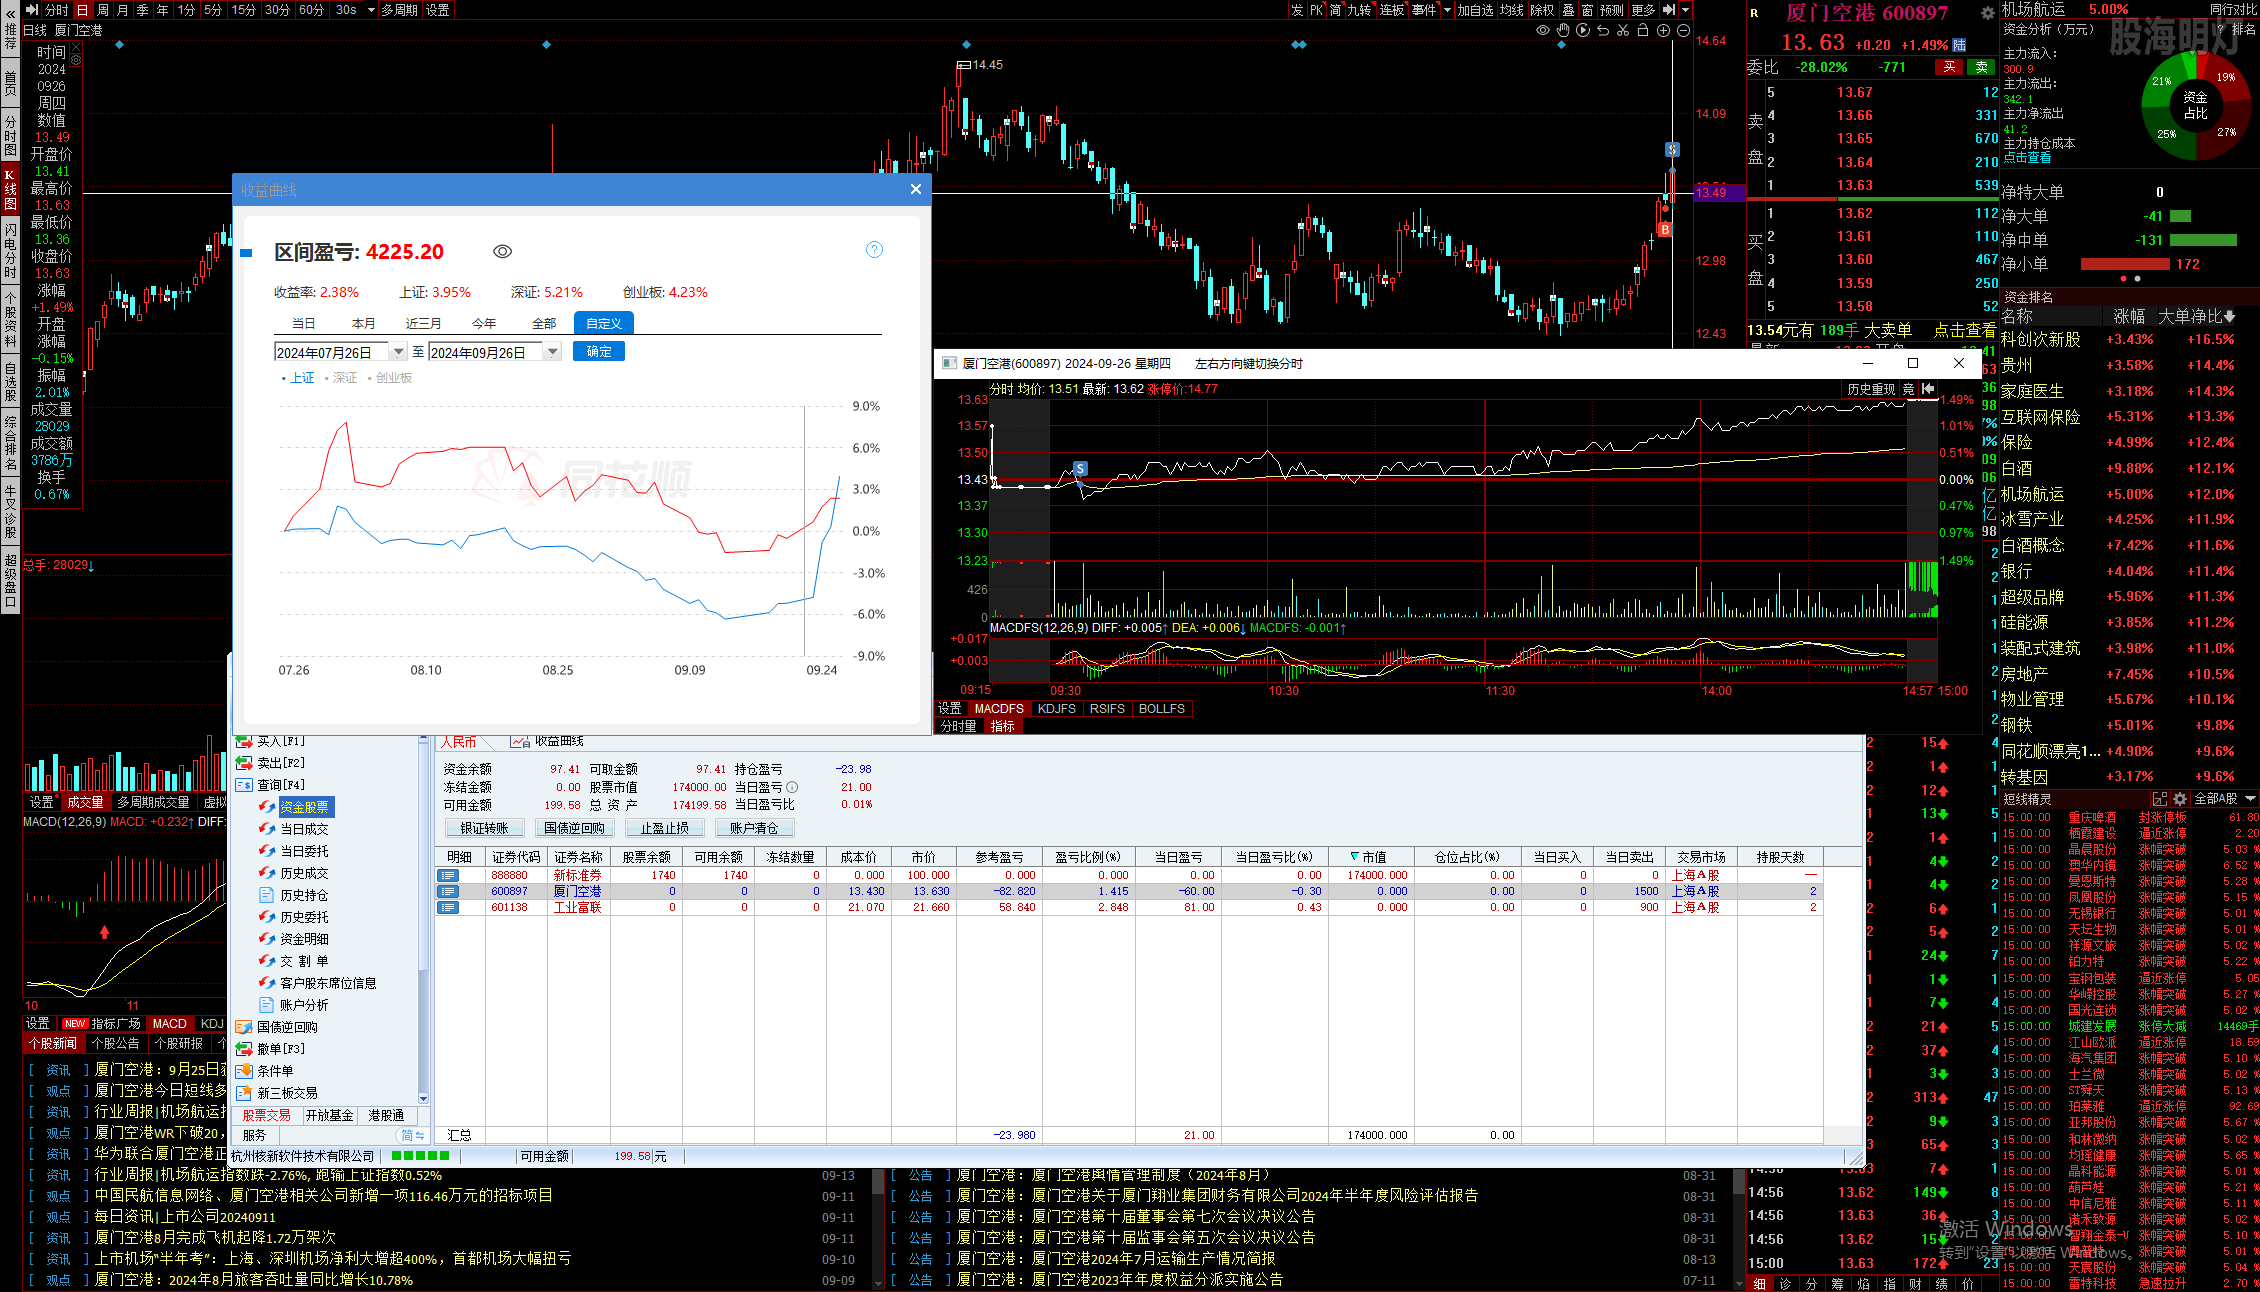
Task: Select 今年 tab in 收益曲线 dialog
Action: pyautogui.click(x=484, y=323)
